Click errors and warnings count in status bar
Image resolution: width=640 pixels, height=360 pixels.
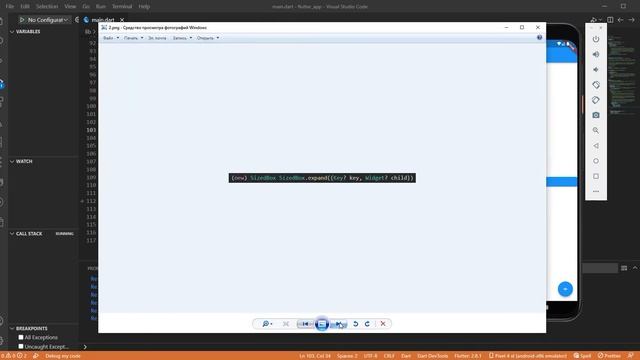click(x=14, y=356)
